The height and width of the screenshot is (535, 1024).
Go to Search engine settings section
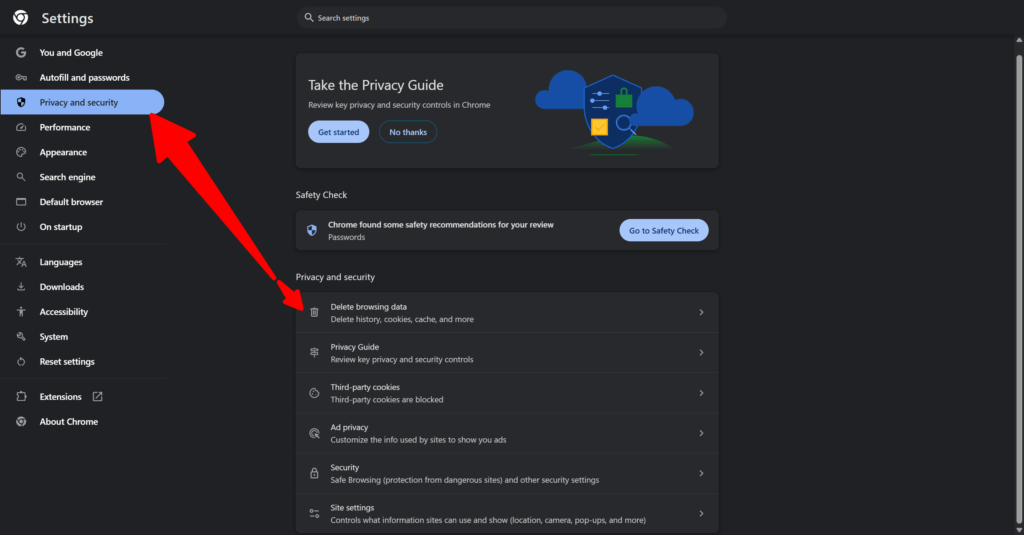(67, 177)
